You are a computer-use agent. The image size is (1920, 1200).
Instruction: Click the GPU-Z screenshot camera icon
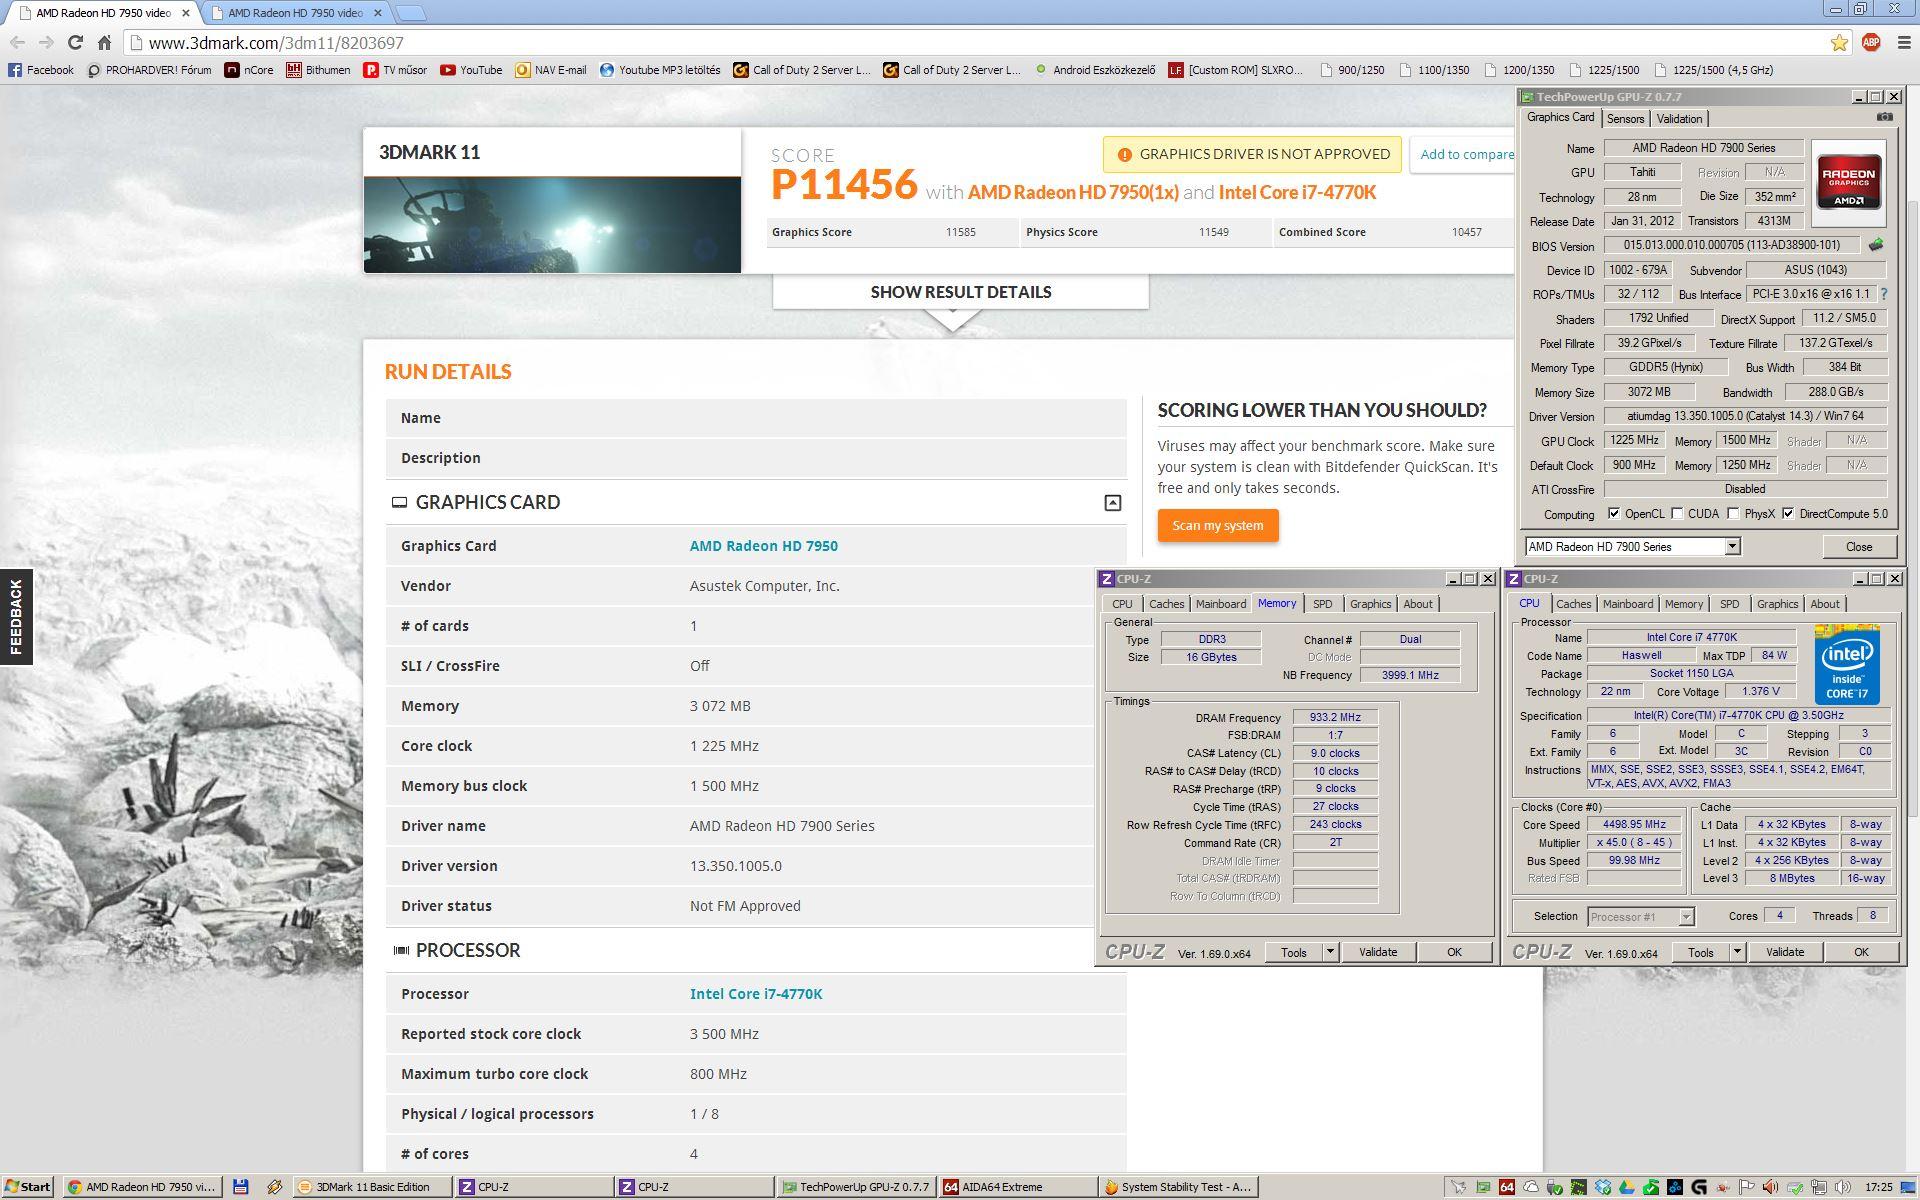tap(1884, 117)
